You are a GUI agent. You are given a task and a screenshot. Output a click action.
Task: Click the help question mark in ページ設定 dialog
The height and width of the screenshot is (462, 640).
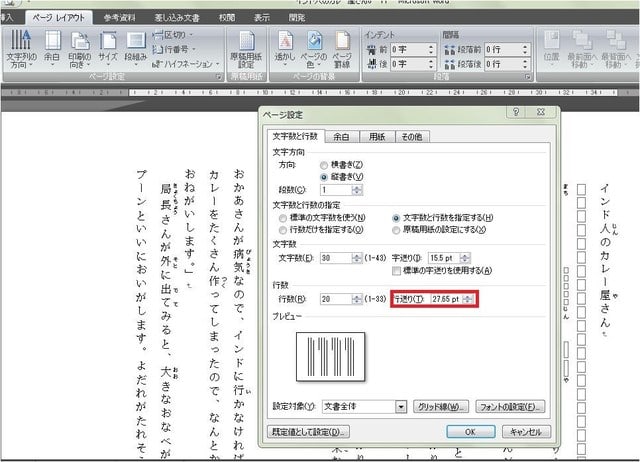[x=516, y=112]
